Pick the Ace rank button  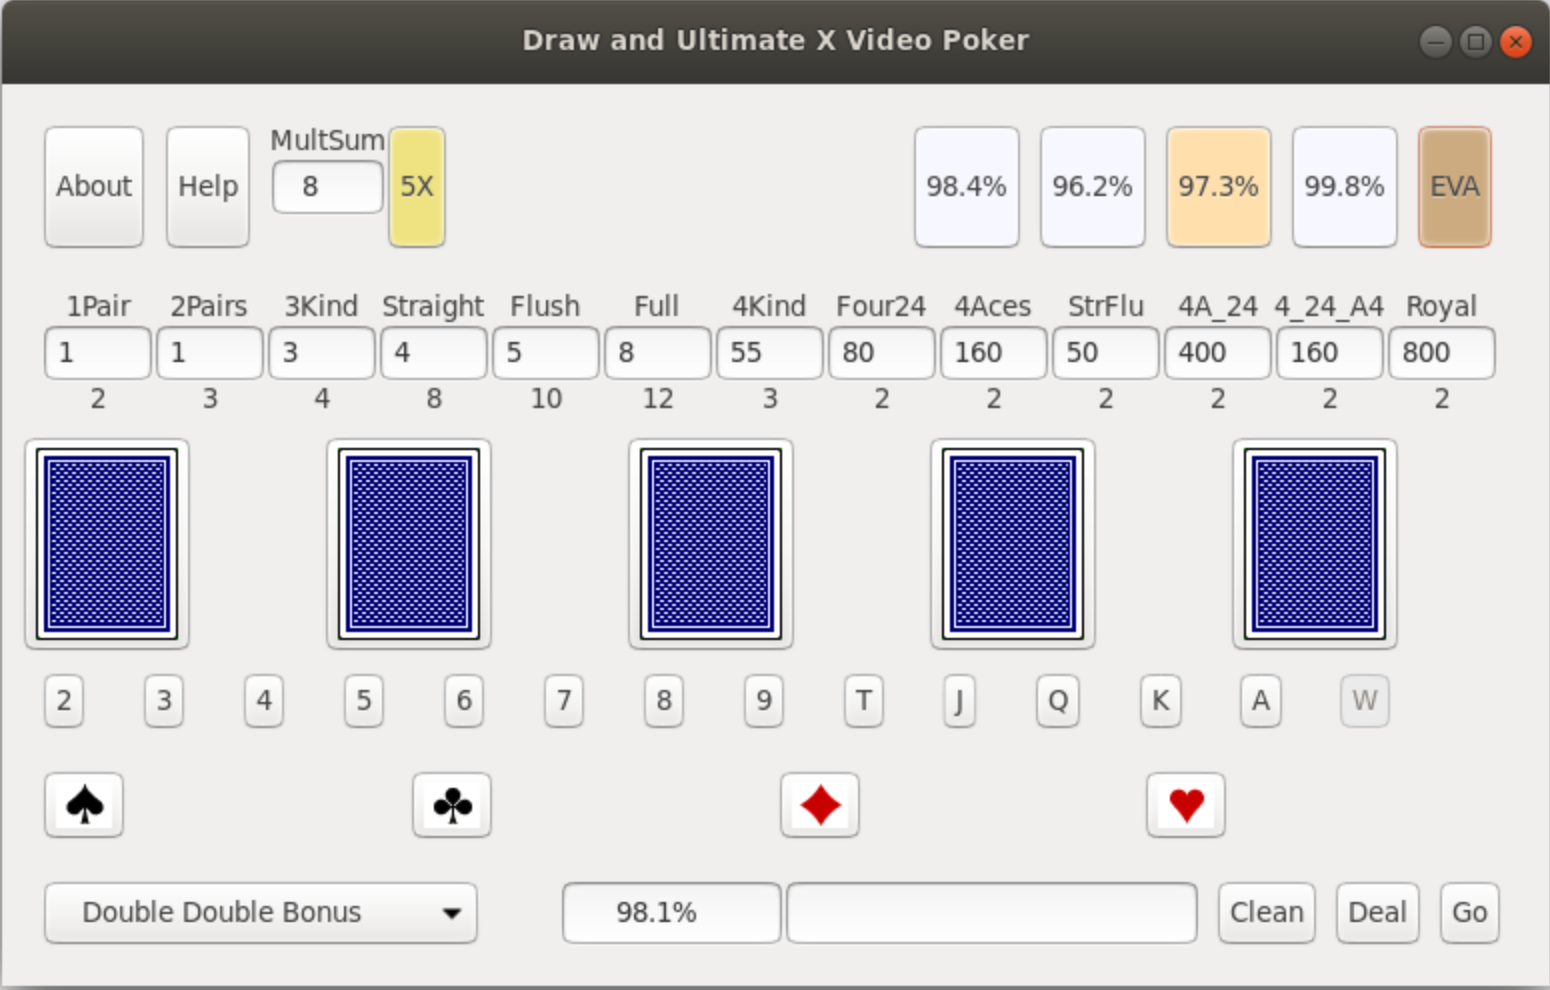click(1261, 700)
